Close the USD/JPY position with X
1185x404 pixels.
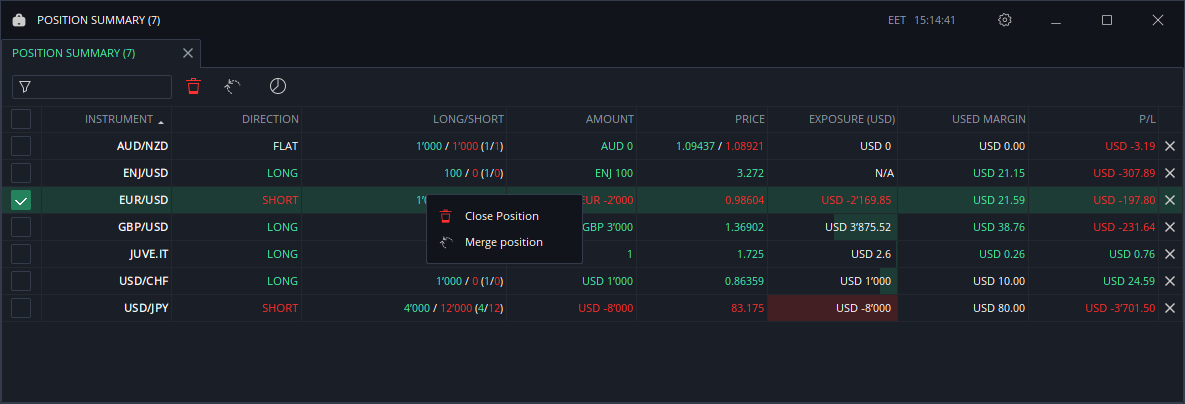pos(1170,308)
